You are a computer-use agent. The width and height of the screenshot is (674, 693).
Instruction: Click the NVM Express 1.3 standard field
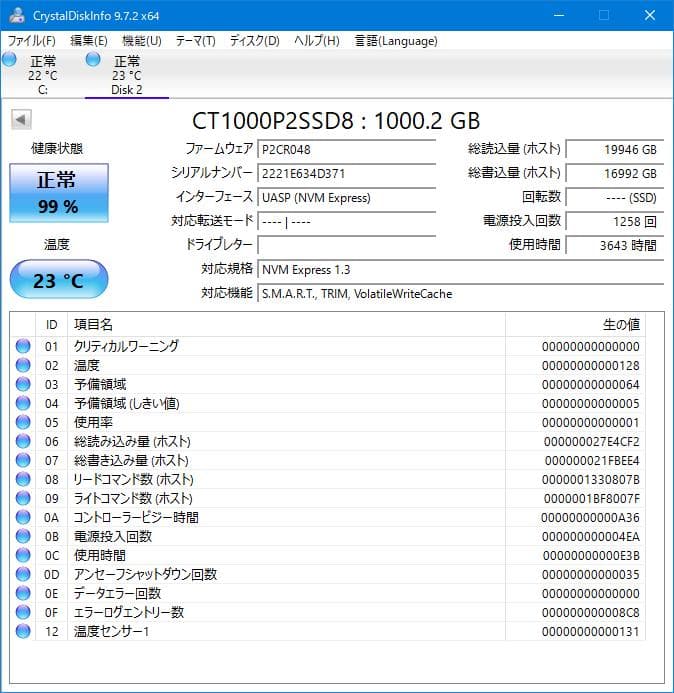(461, 270)
